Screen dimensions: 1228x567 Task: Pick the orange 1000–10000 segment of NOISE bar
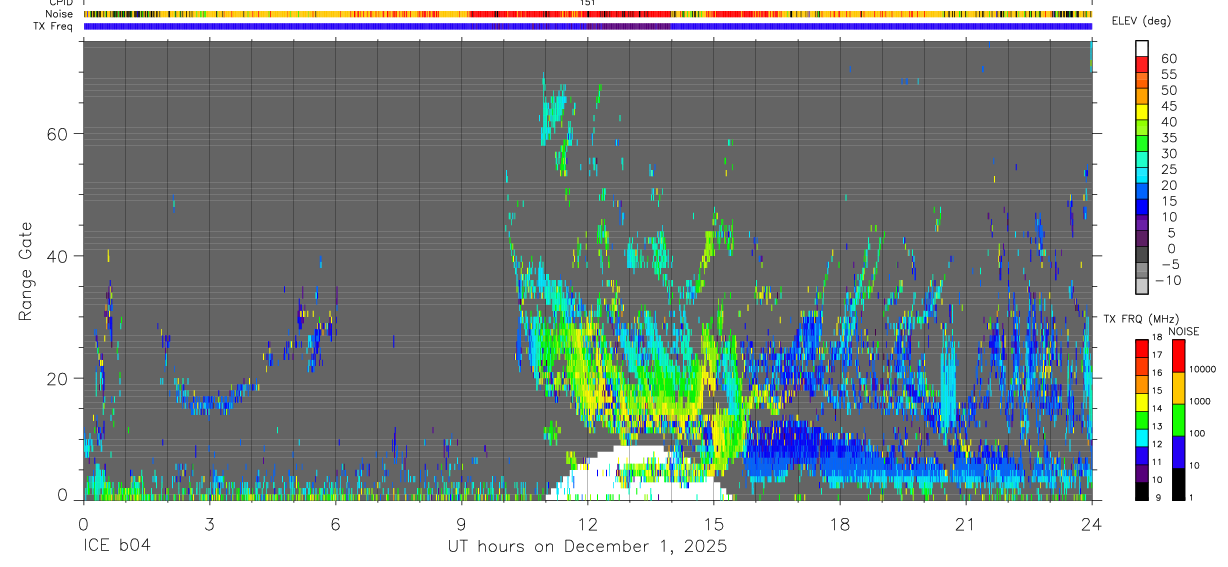(1177, 387)
